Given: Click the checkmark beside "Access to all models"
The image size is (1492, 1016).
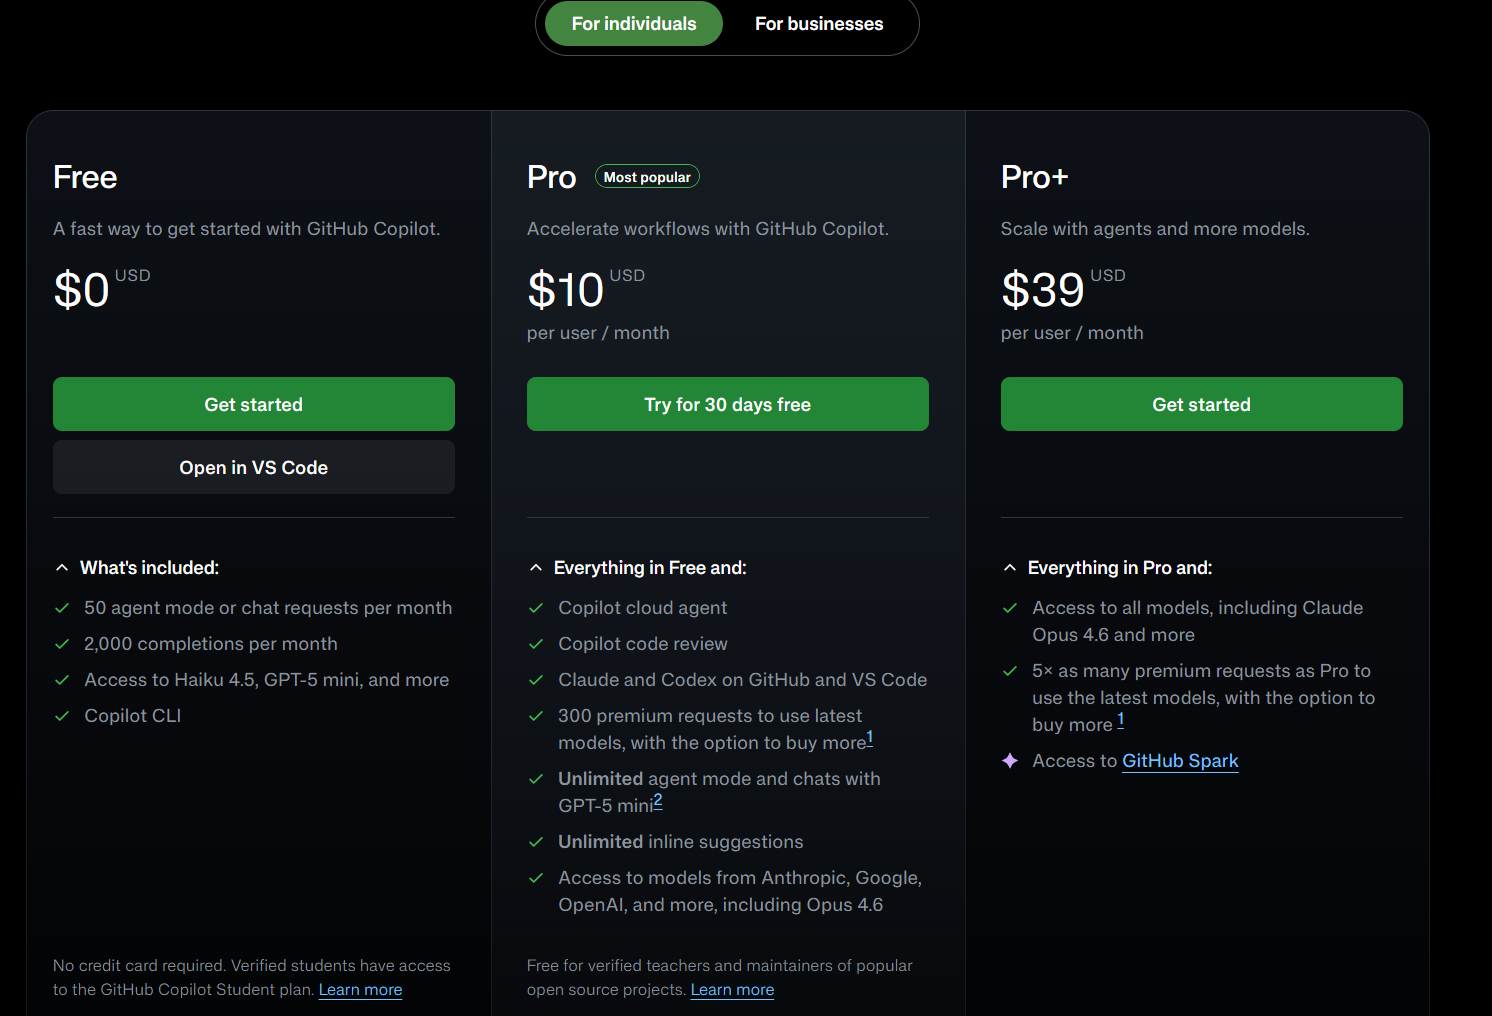Looking at the screenshot, I should pos(1009,608).
